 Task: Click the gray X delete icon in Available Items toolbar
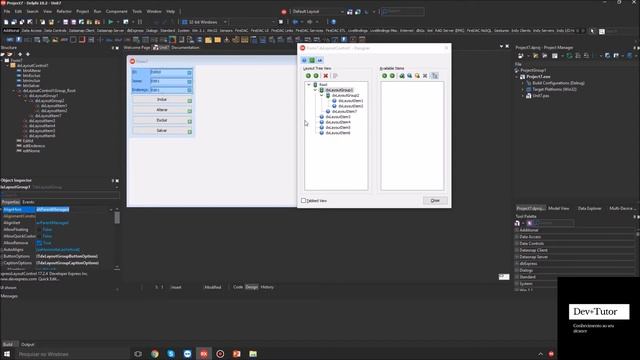point(425,76)
